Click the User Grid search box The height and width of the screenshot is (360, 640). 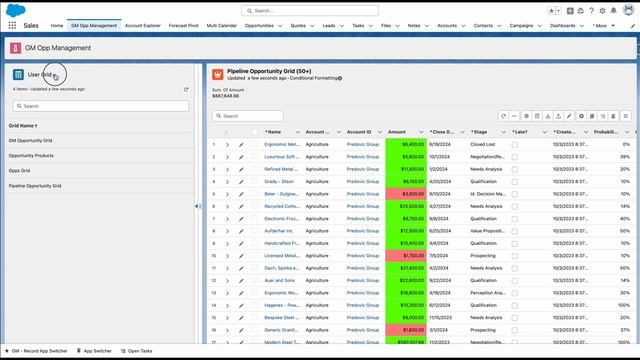[101, 106]
